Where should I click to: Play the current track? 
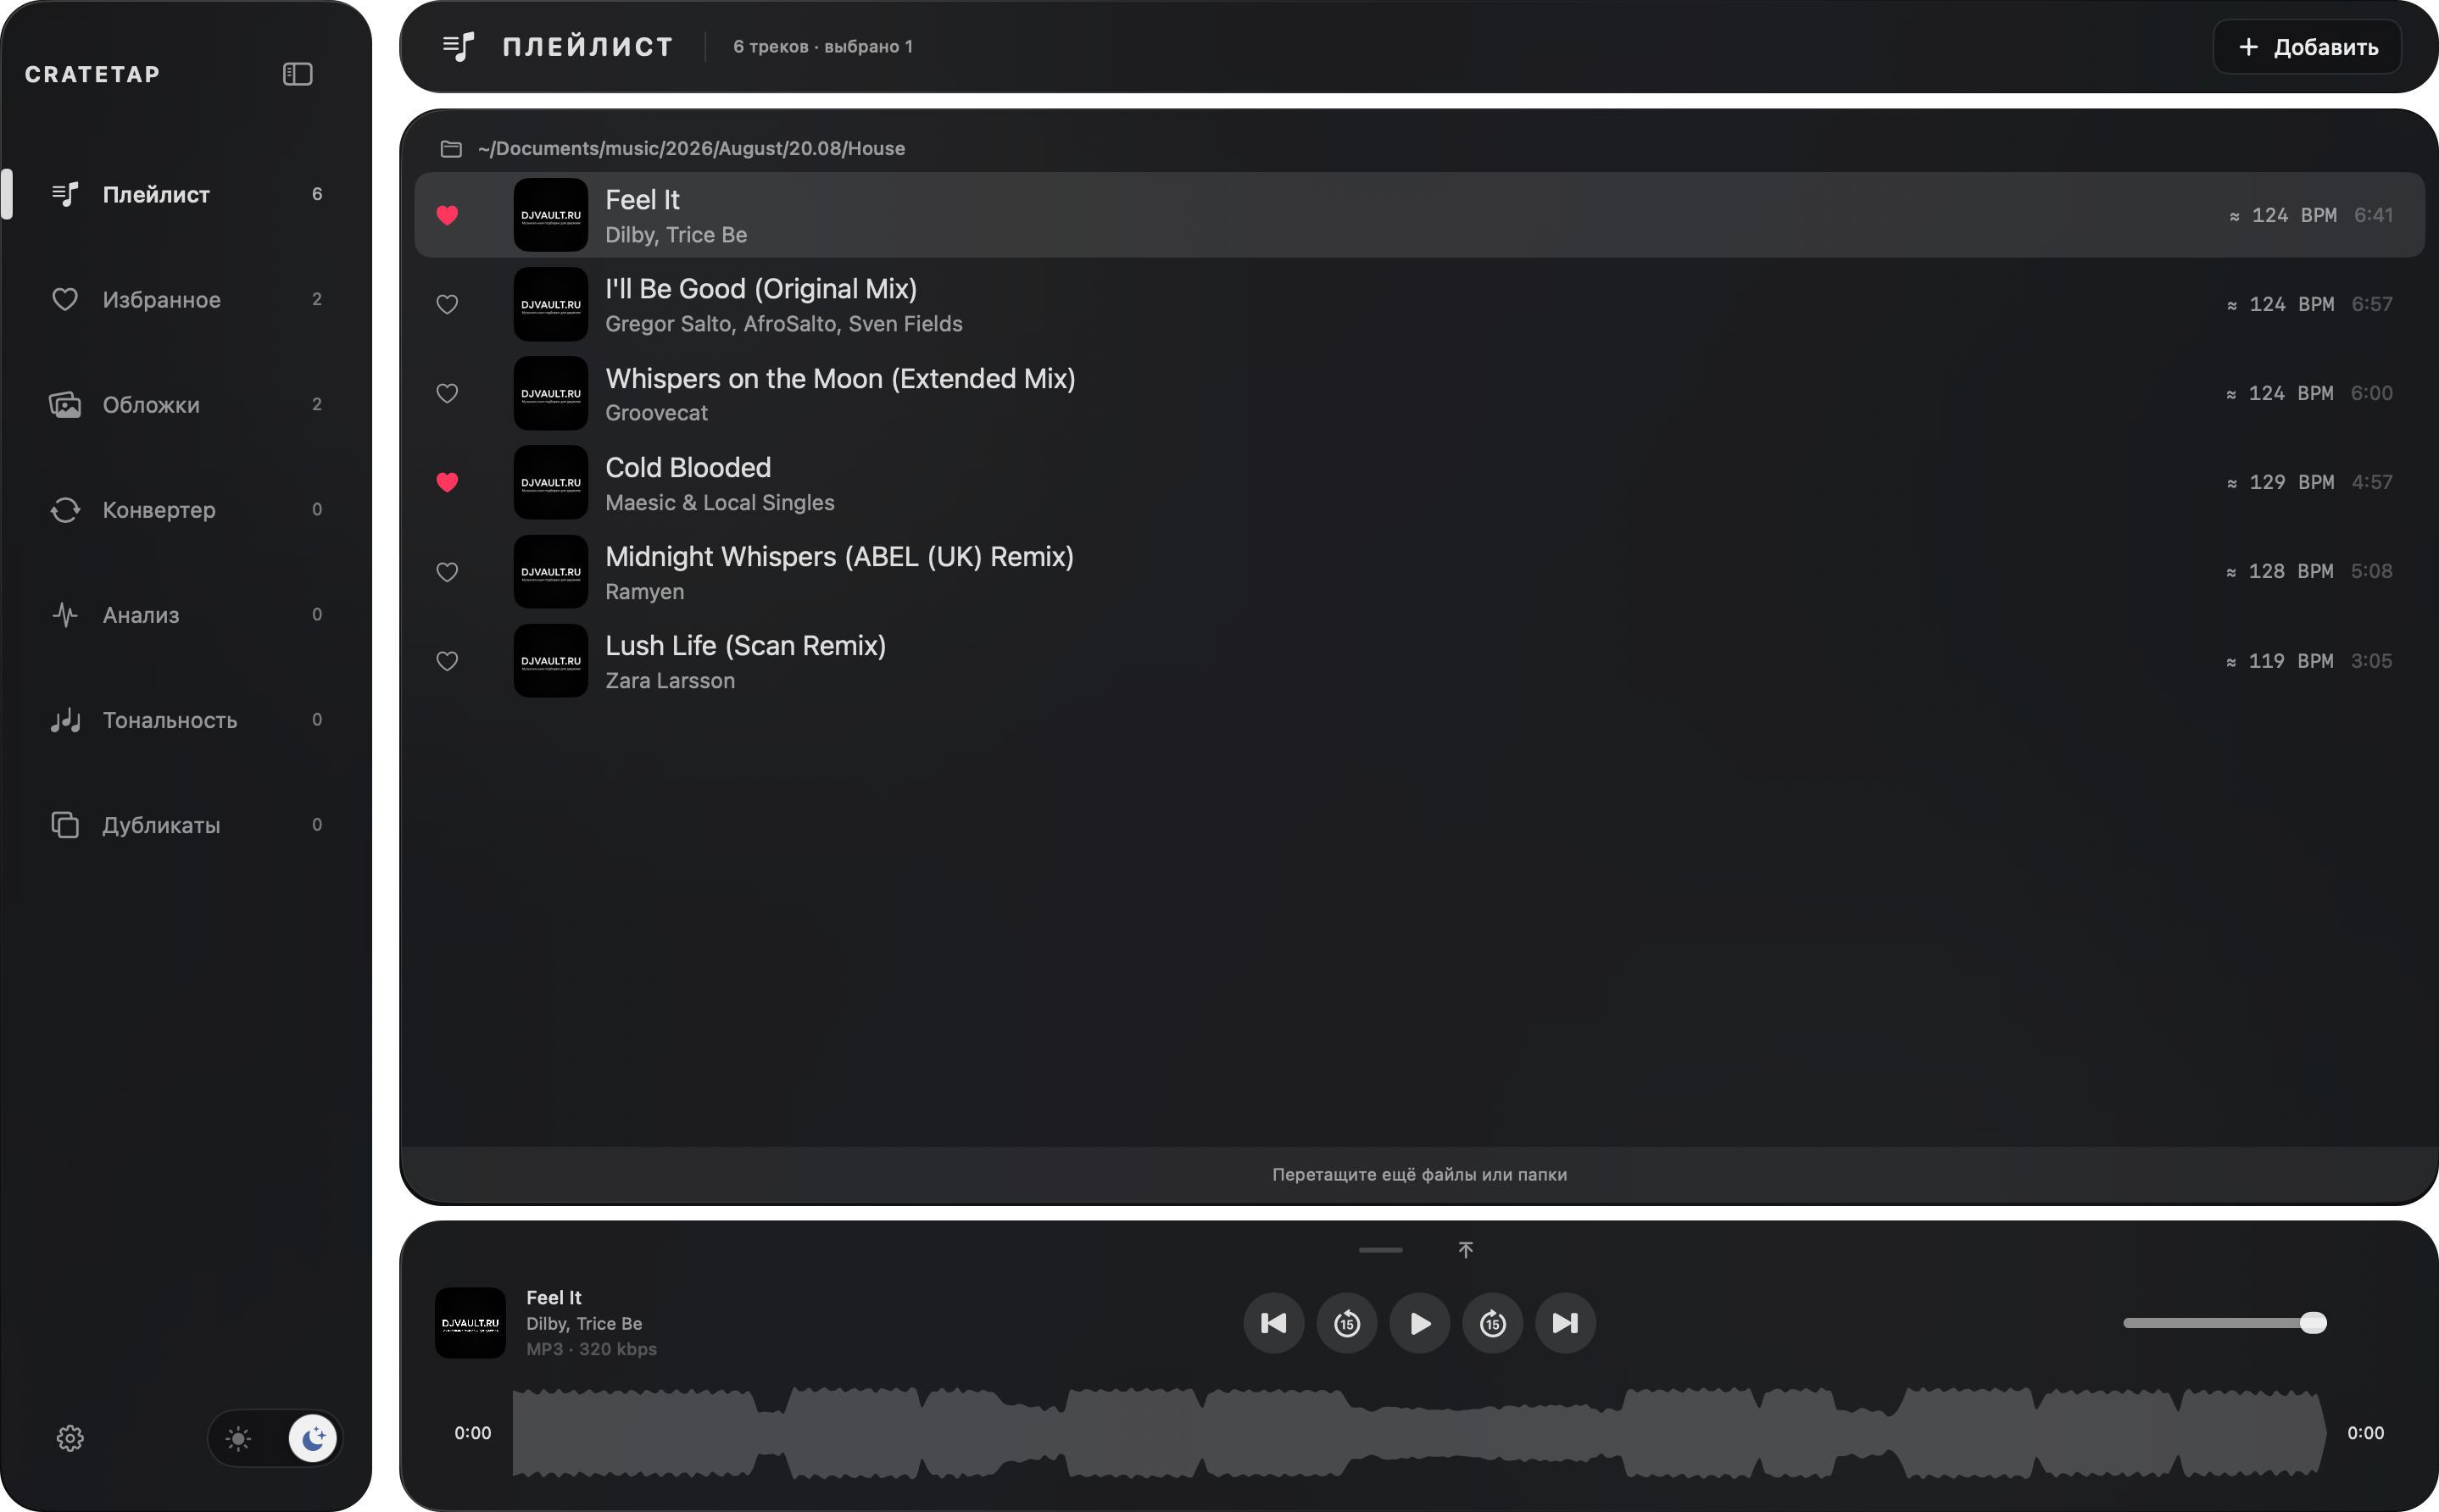[x=1419, y=1323]
